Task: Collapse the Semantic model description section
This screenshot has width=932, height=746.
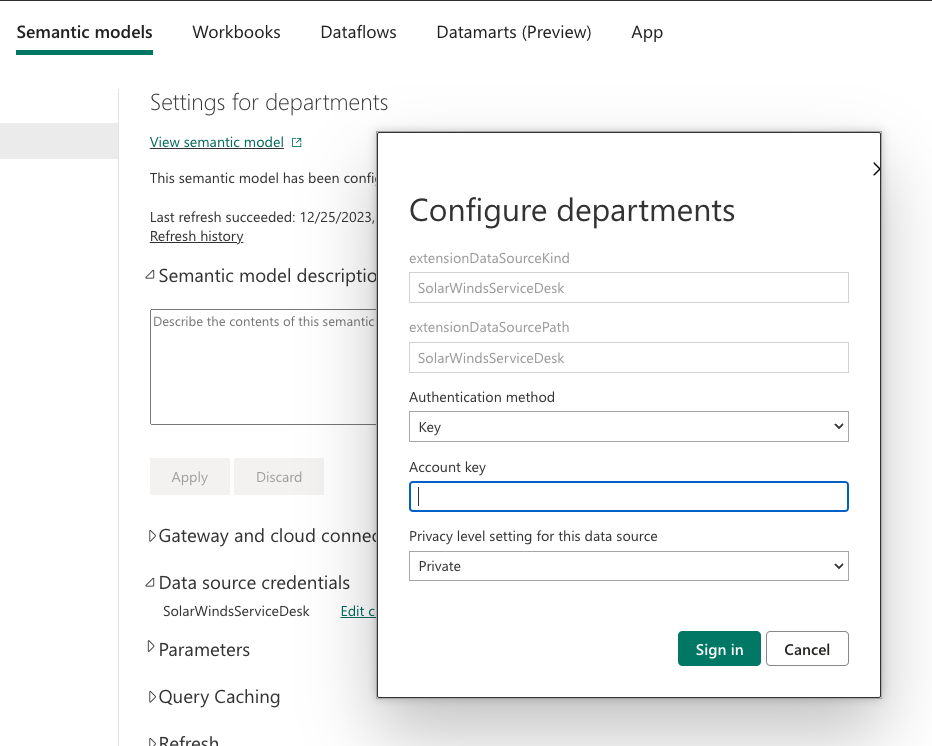Action: tap(150, 275)
